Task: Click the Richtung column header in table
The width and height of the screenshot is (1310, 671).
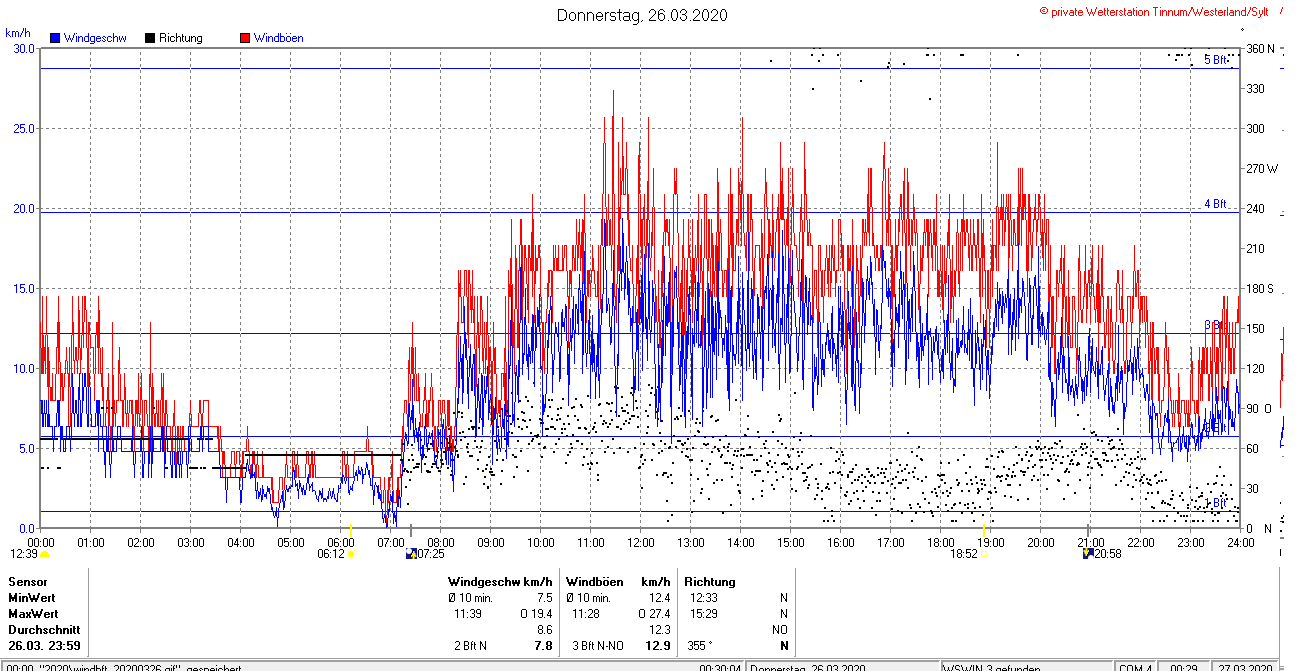Action: 710,581
